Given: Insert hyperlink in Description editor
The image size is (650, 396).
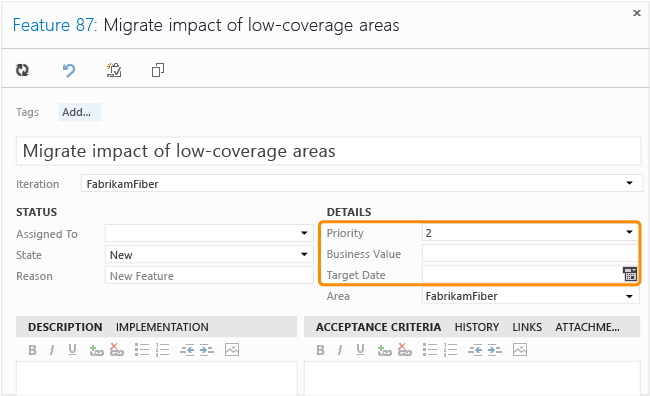Looking at the screenshot, I should [96, 350].
